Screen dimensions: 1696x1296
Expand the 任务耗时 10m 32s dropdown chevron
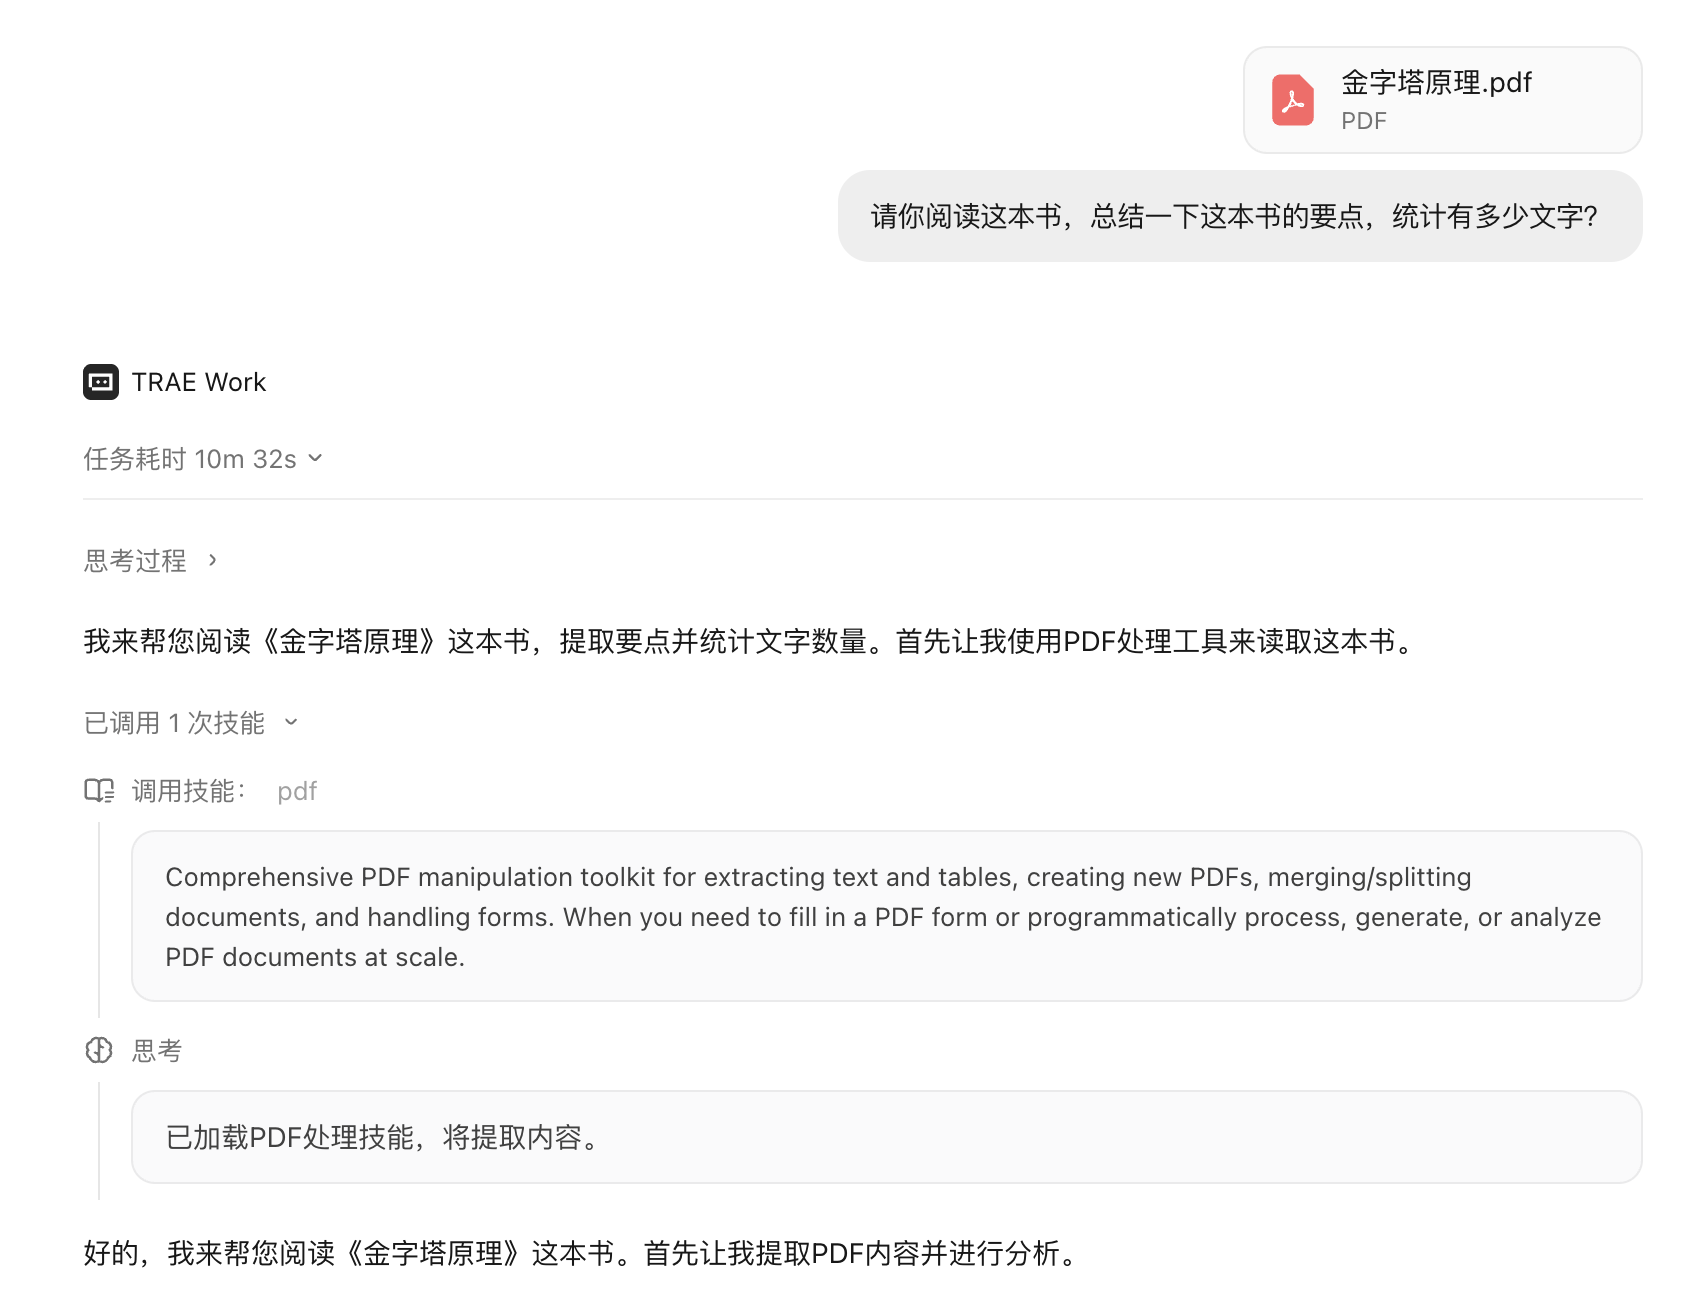click(315, 458)
